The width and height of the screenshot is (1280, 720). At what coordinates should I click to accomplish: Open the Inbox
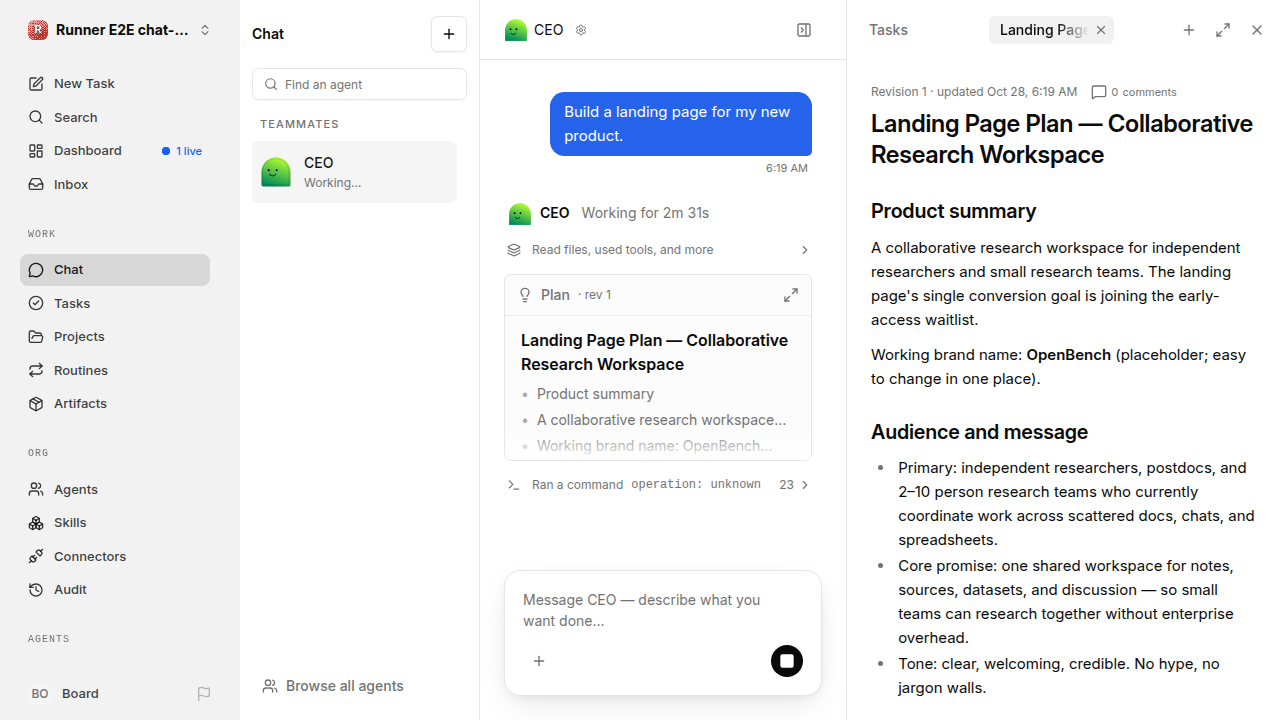pos(115,184)
